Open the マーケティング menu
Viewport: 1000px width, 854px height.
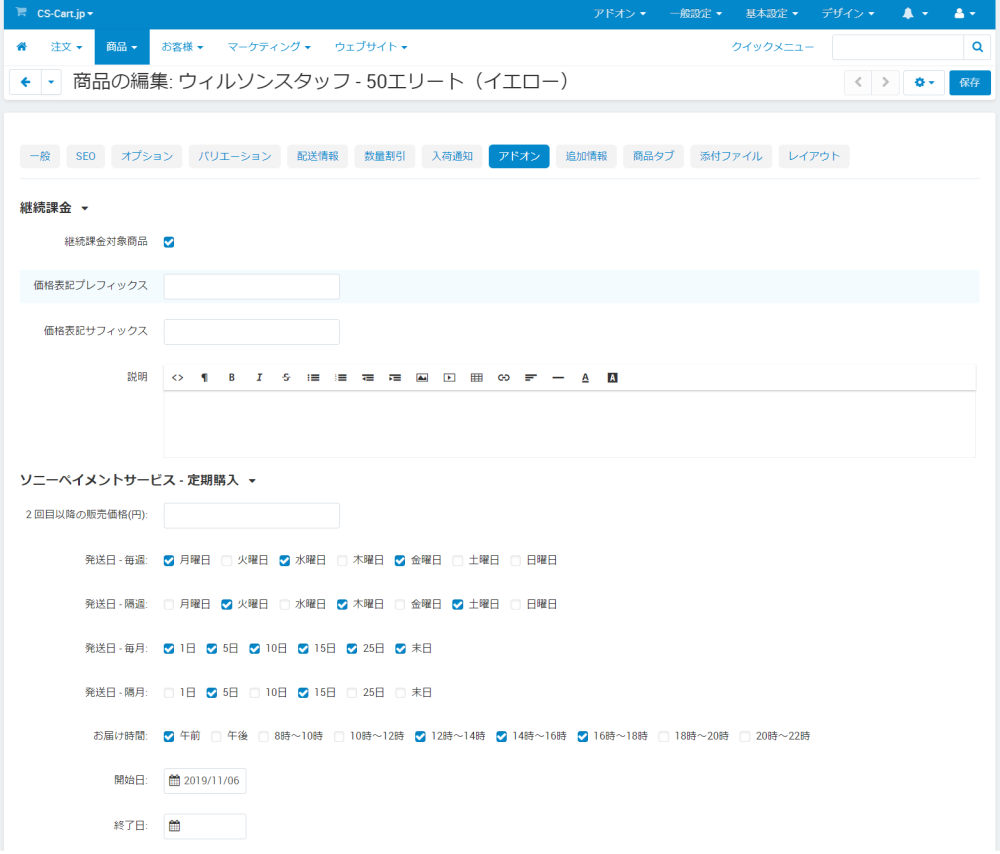click(x=269, y=47)
